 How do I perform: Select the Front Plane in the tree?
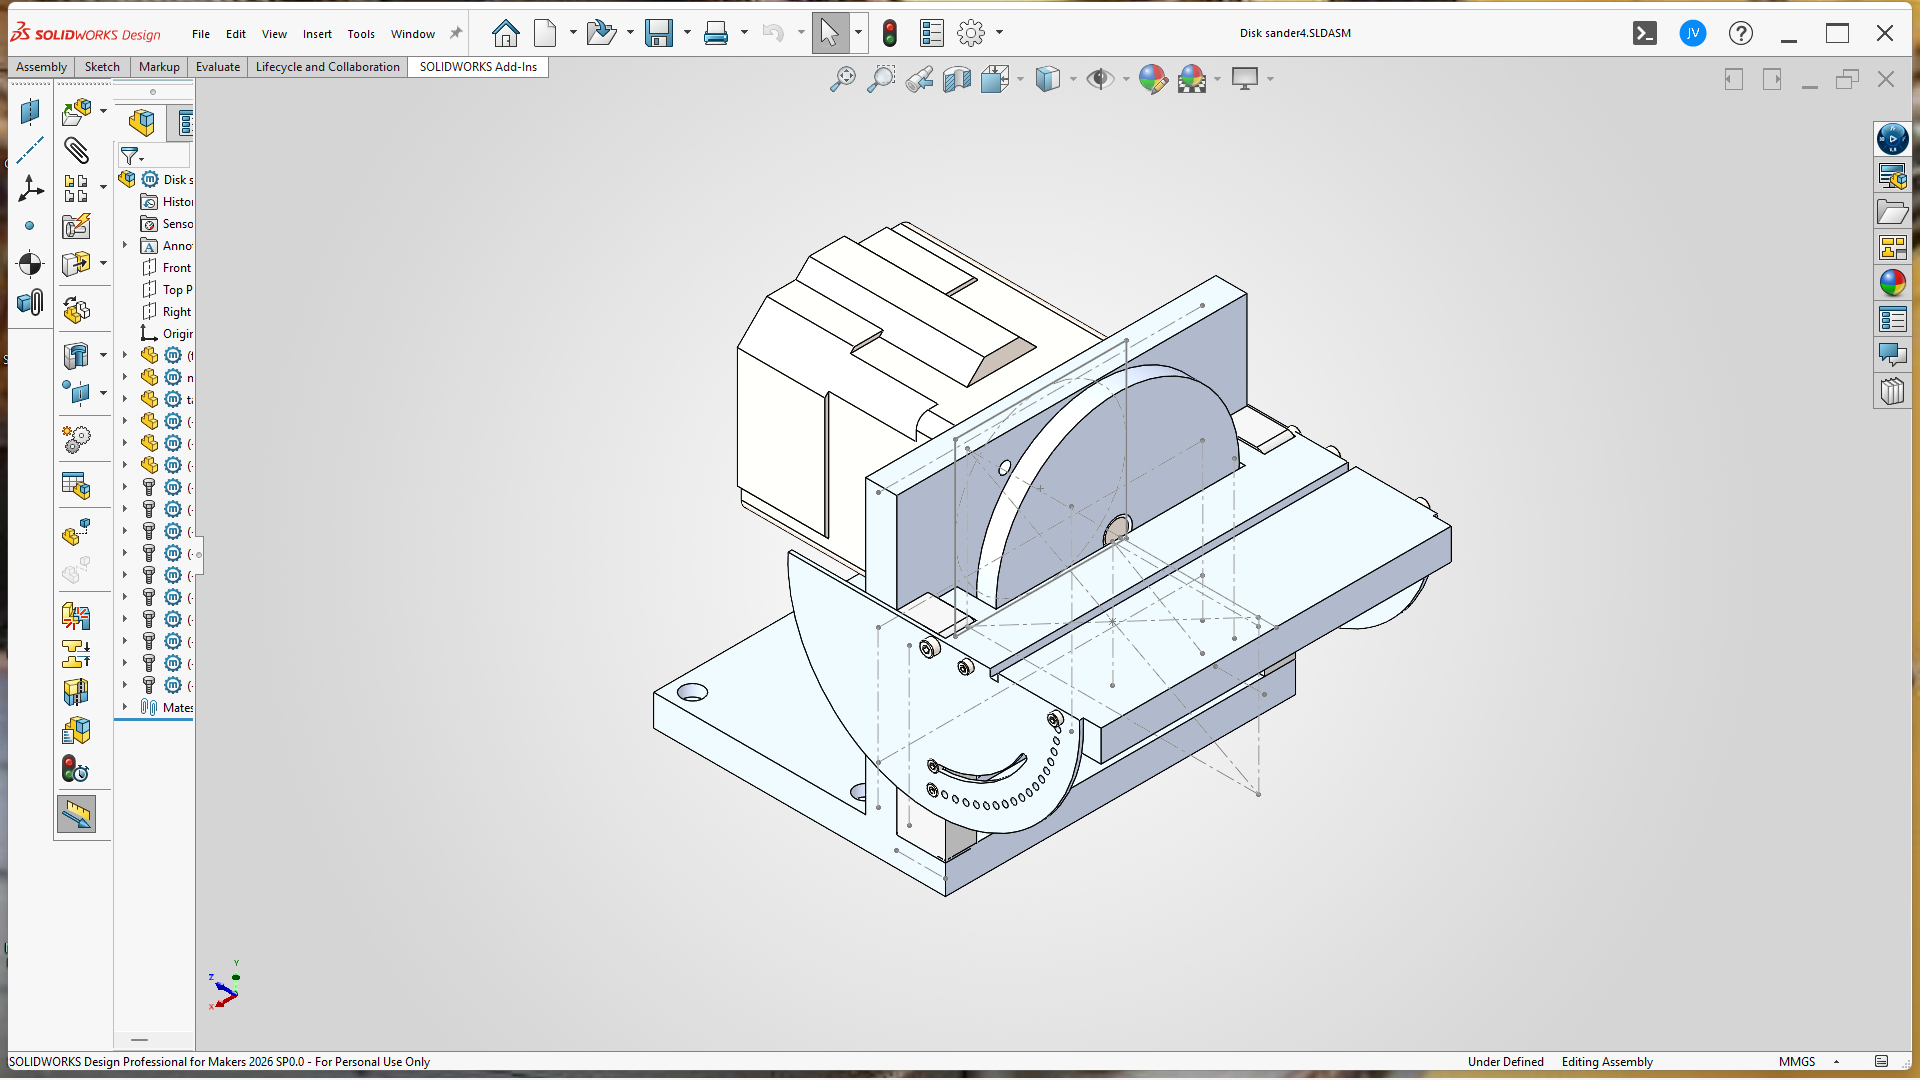point(176,267)
